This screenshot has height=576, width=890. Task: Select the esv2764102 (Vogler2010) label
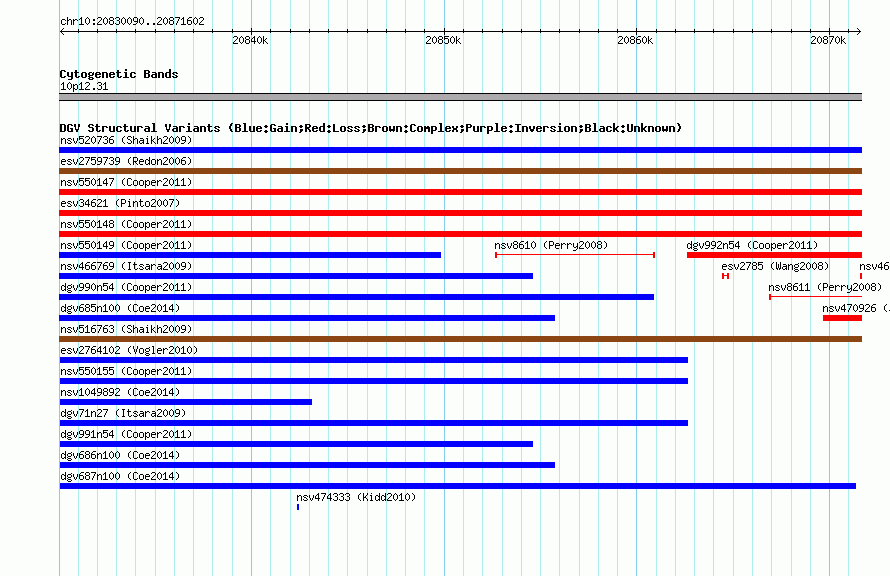click(x=129, y=350)
